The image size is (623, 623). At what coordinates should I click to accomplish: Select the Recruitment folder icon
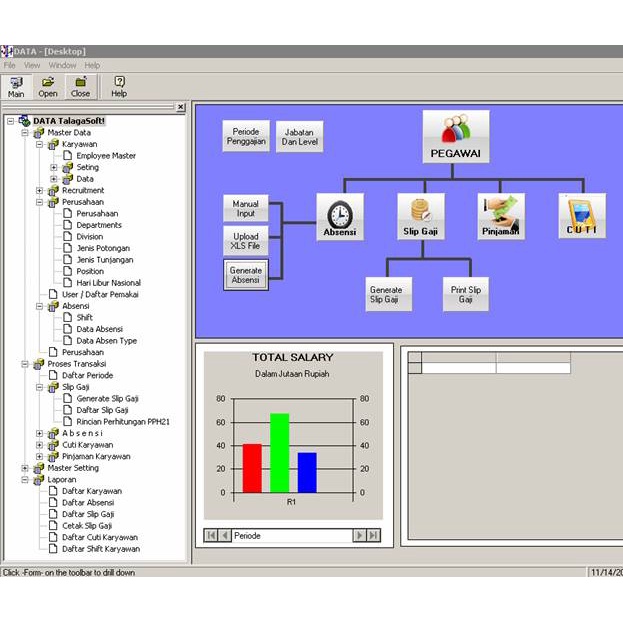(x=53, y=191)
